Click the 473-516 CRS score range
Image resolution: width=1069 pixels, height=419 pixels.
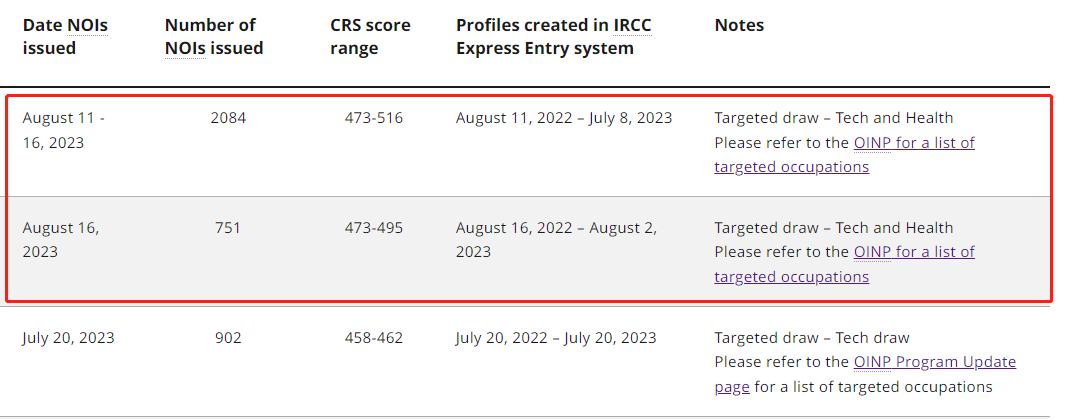[374, 118]
